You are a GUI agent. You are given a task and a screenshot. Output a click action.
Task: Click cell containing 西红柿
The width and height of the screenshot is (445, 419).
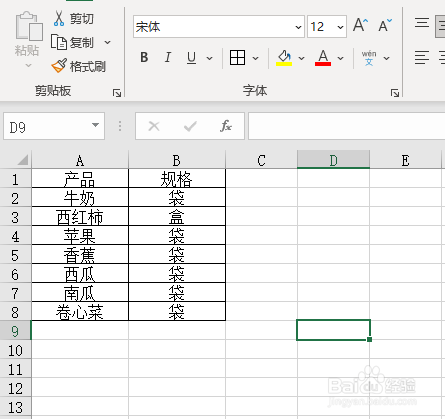pos(80,217)
